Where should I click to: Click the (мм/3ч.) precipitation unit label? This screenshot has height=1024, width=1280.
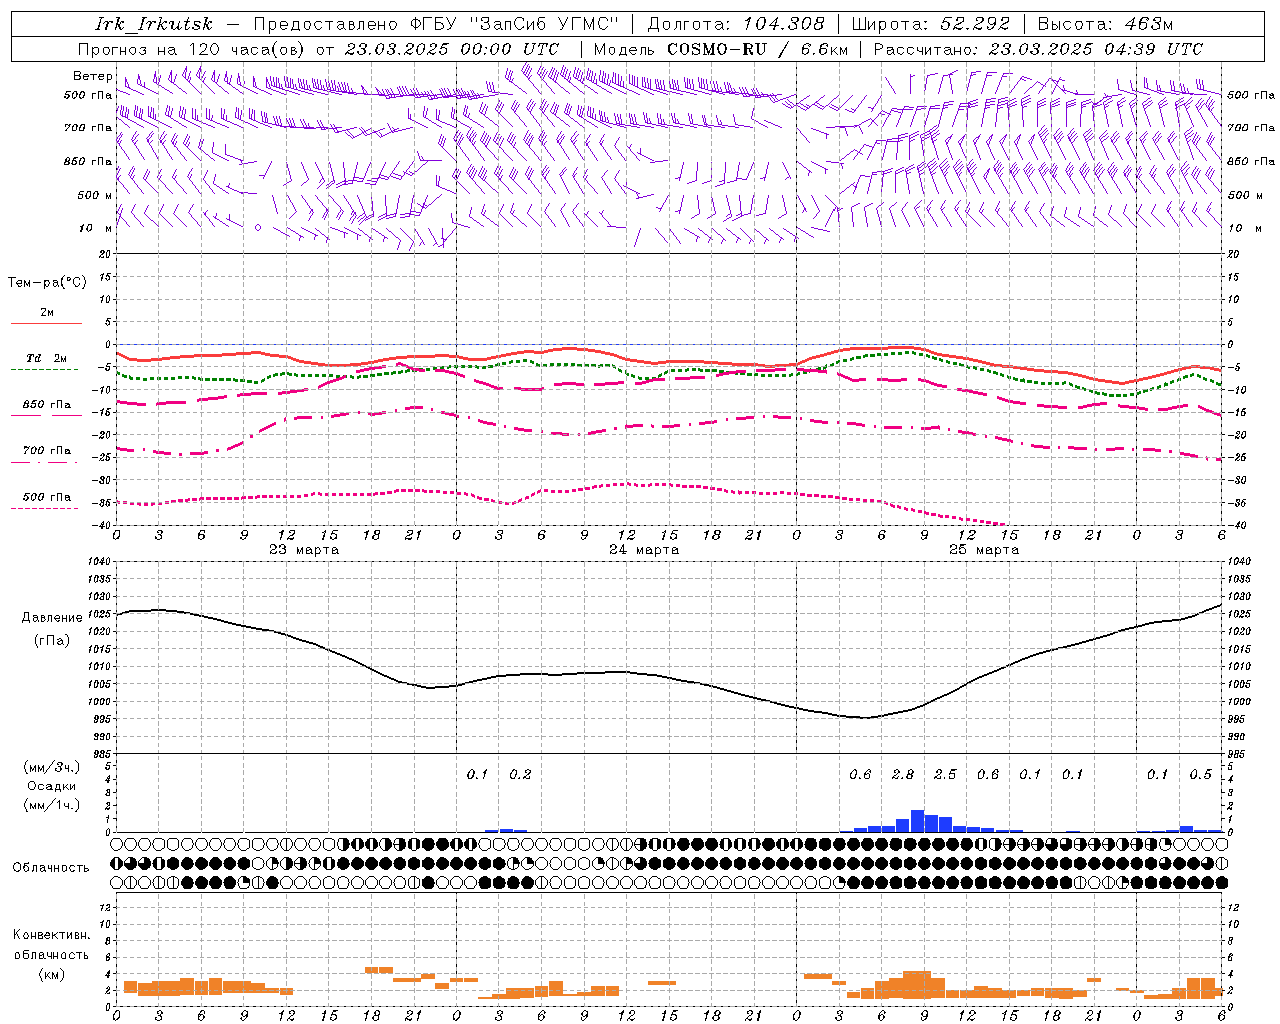click(x=51, y=767)
